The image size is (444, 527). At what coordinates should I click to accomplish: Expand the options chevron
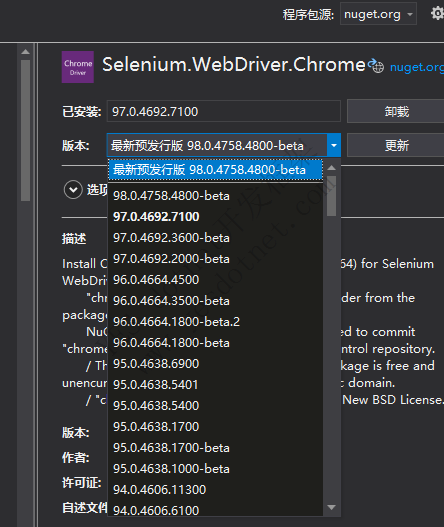pyautogui.click(x=73, y=190)
